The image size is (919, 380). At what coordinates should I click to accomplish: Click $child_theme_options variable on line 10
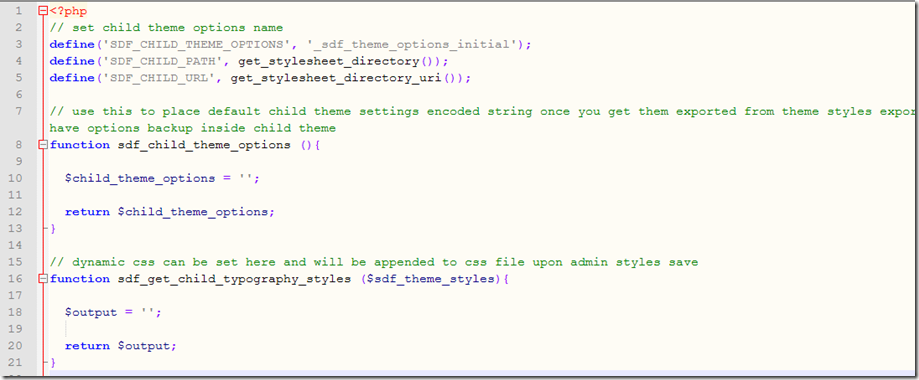point(140,178)
